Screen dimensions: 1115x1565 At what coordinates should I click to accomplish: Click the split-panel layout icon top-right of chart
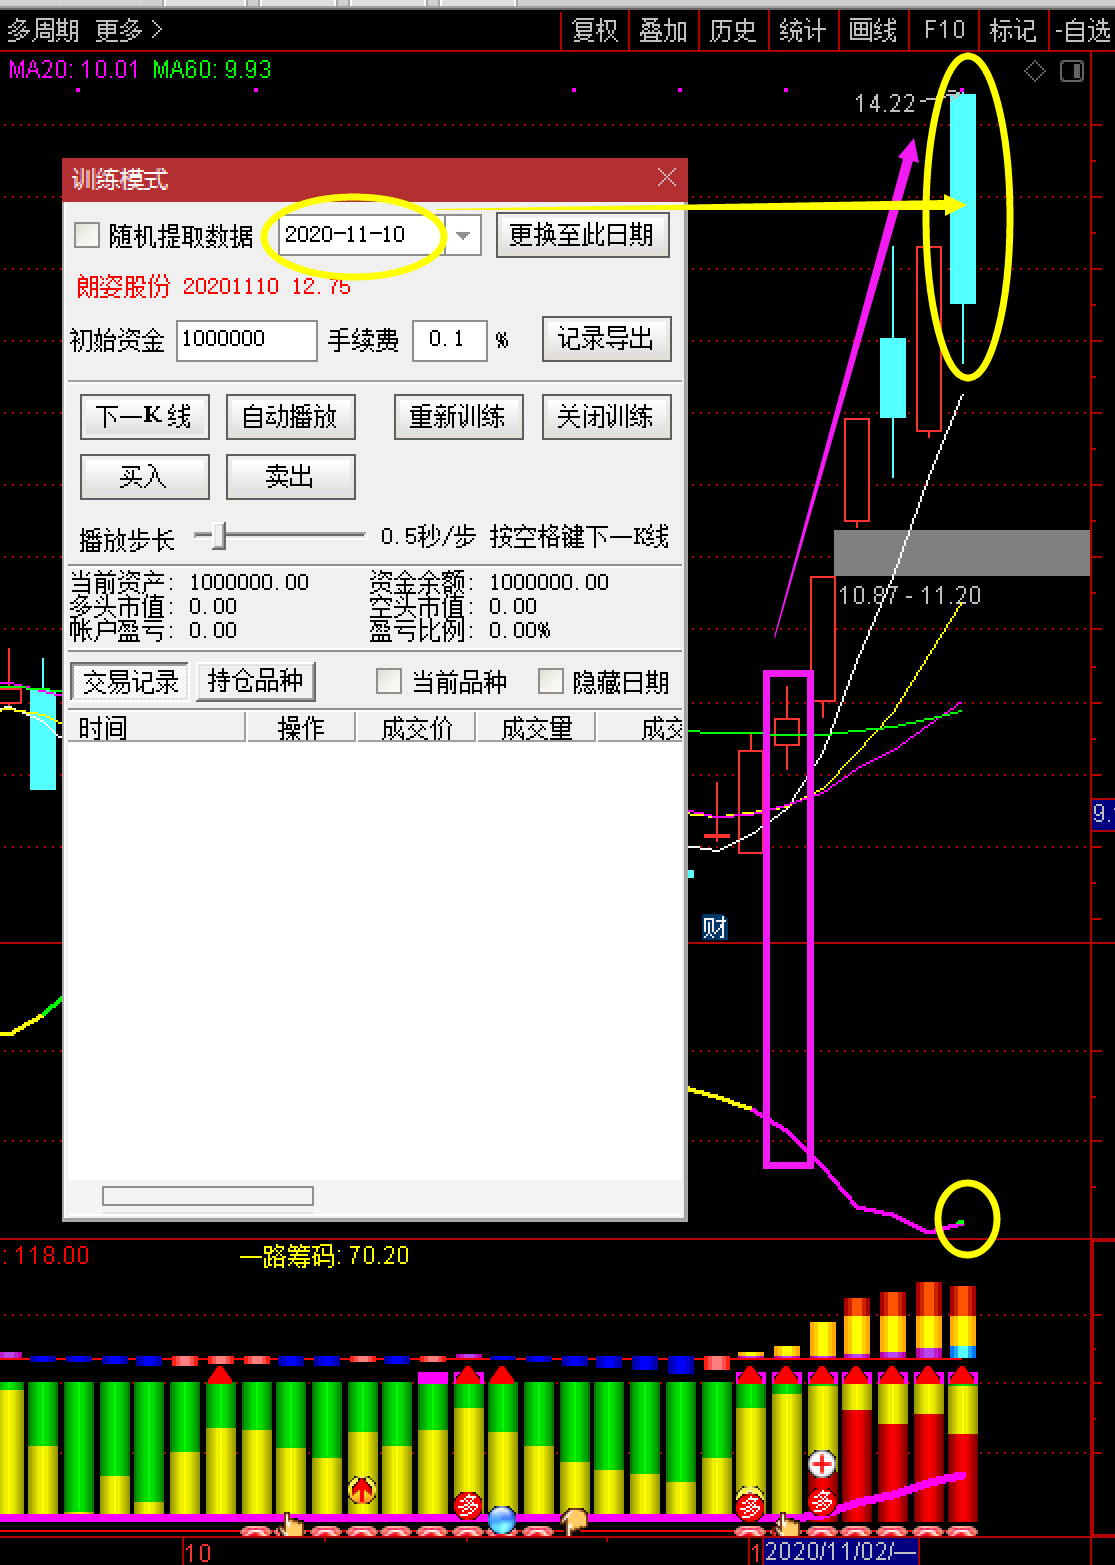1072,71
